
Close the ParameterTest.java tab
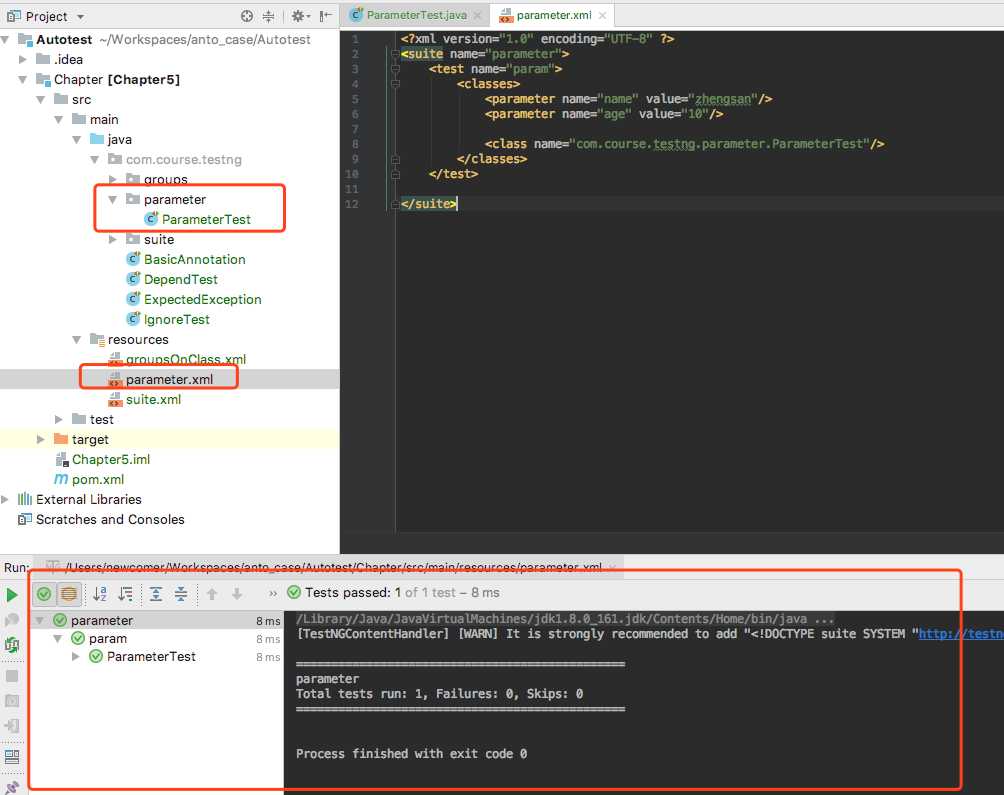(478, 15)
